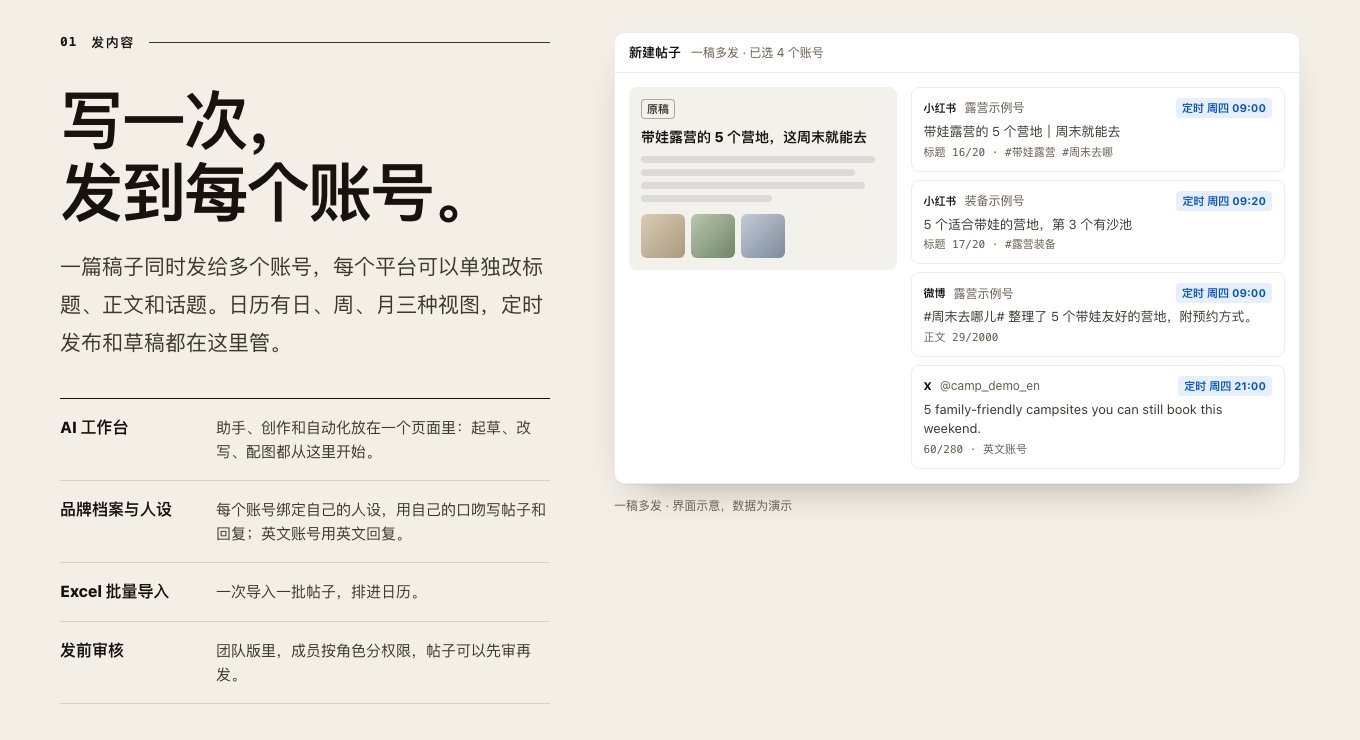
Task: Click the post text 5 个适合带娃的营地，第 3 个有沙池
Action: pos(1027,224)
